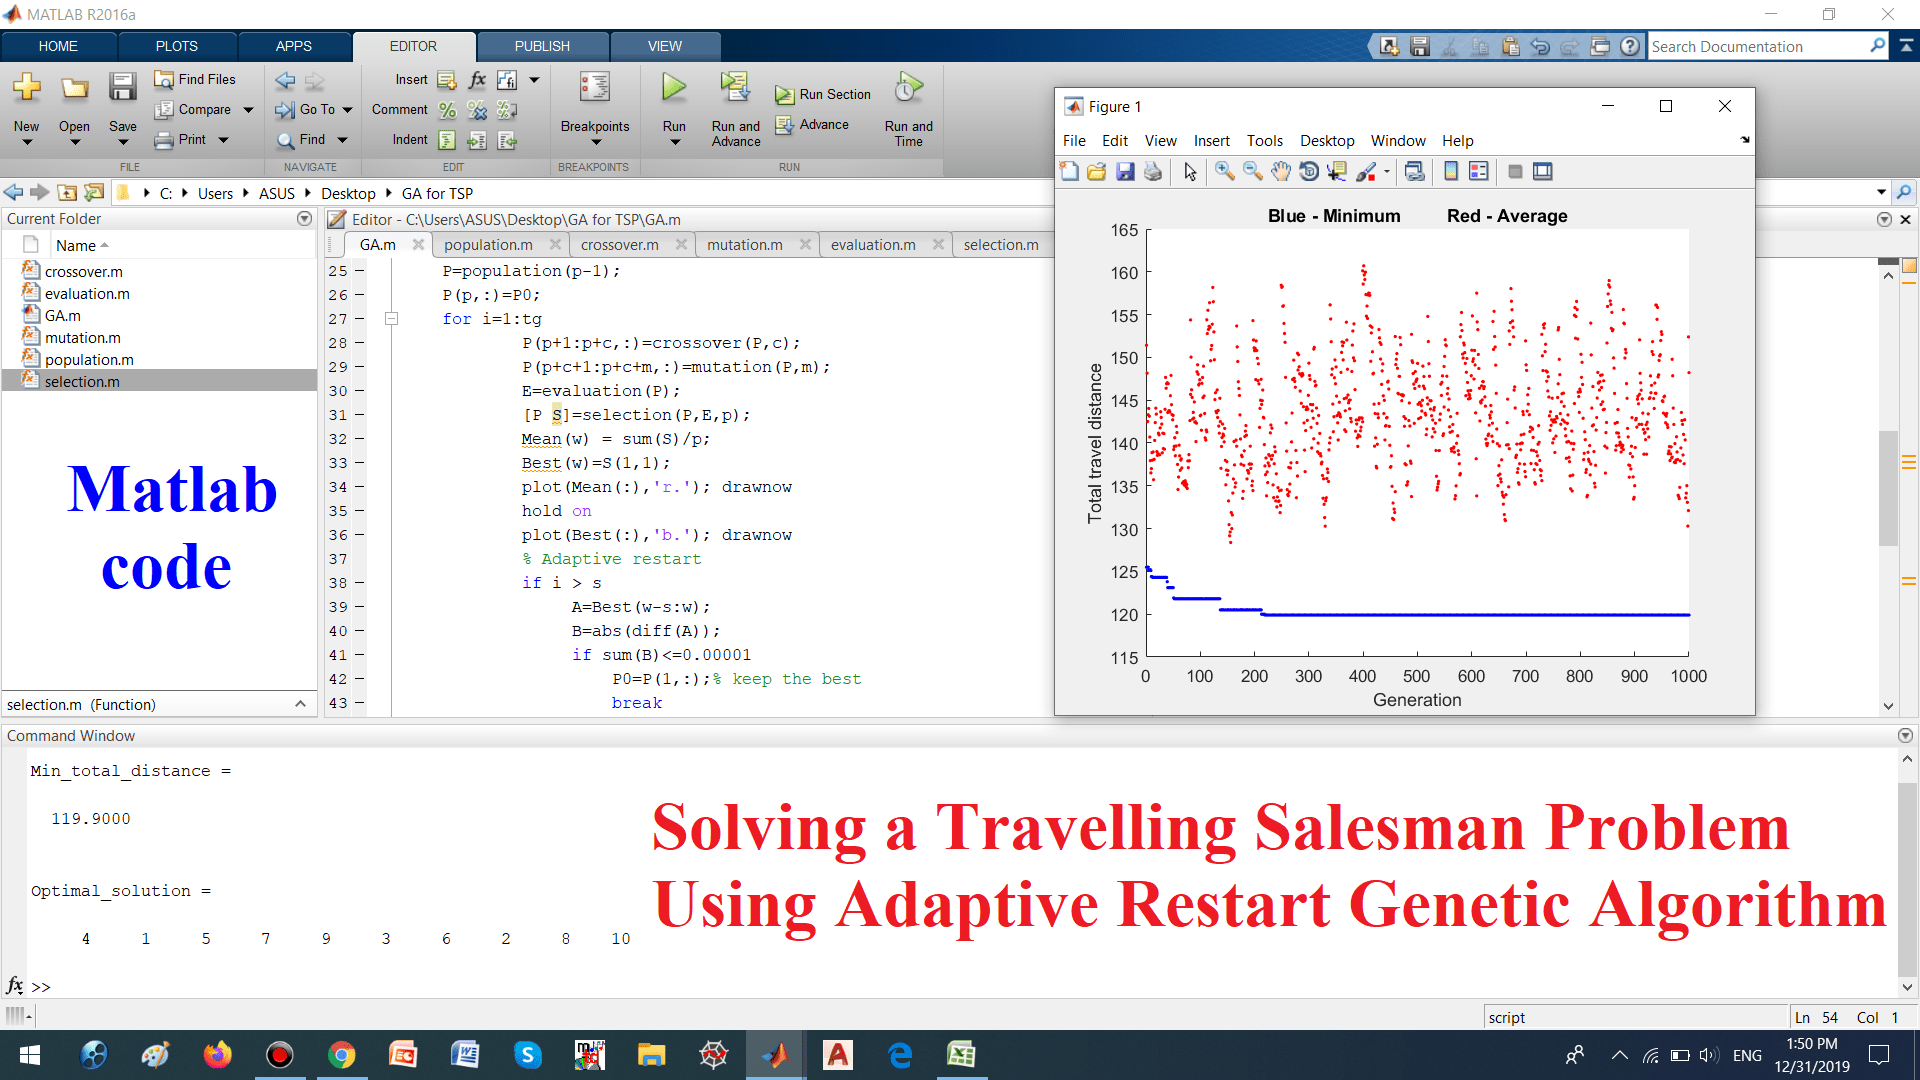The width and height of the screenshot is (1920, 1080).
Task: Toggle the Edit Plot arrow tool
Action: tap(1190, 172)
